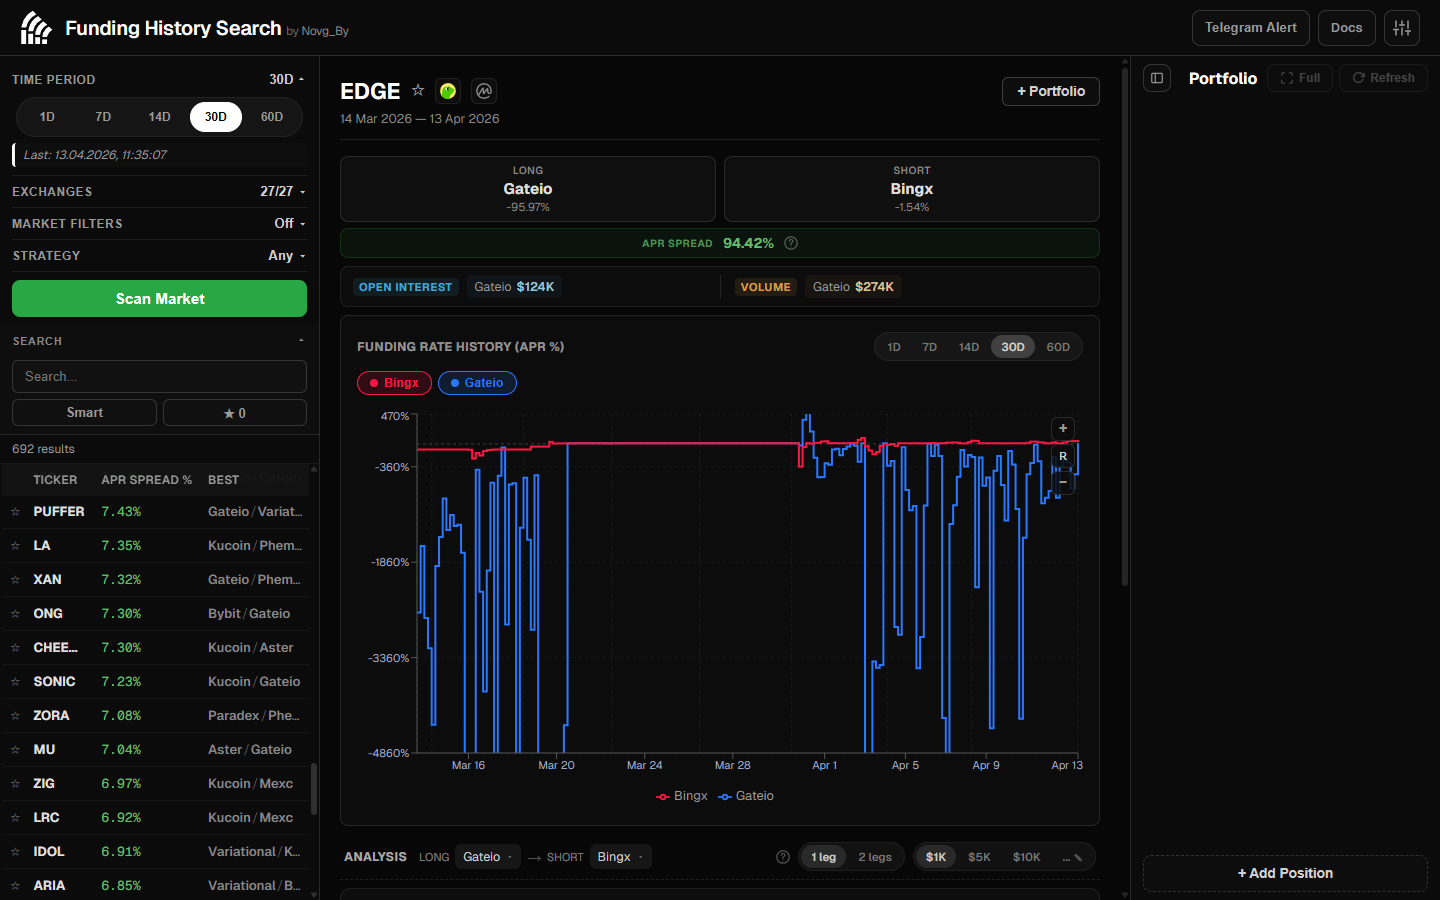The width and height of the screenshot is (1440, 900).
Task: Sort results by Ticker column header
Action: 55,480
